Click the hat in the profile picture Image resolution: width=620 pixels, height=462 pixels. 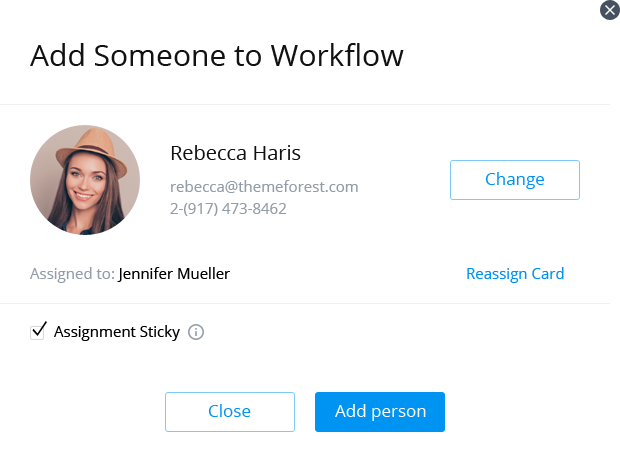pyautogui.click(x=87, y=143)
